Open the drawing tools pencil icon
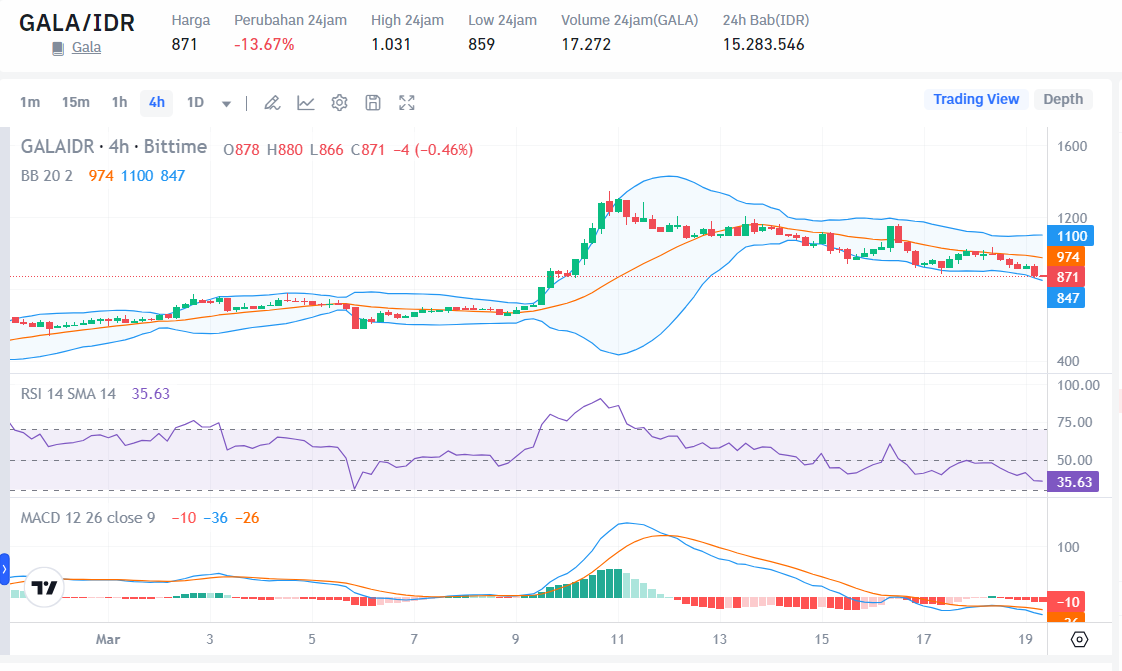 point(272,102)
